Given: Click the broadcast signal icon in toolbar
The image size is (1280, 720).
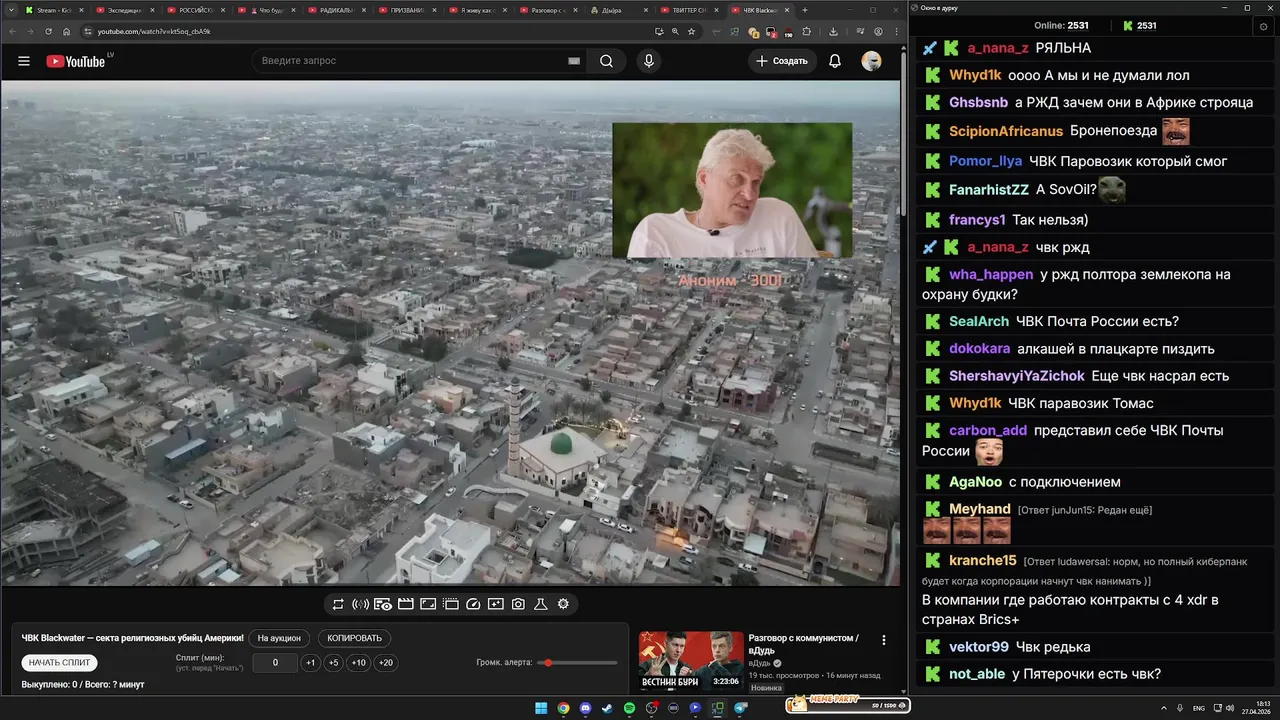Looking at the screenshot, I should [x=360, y=604].
